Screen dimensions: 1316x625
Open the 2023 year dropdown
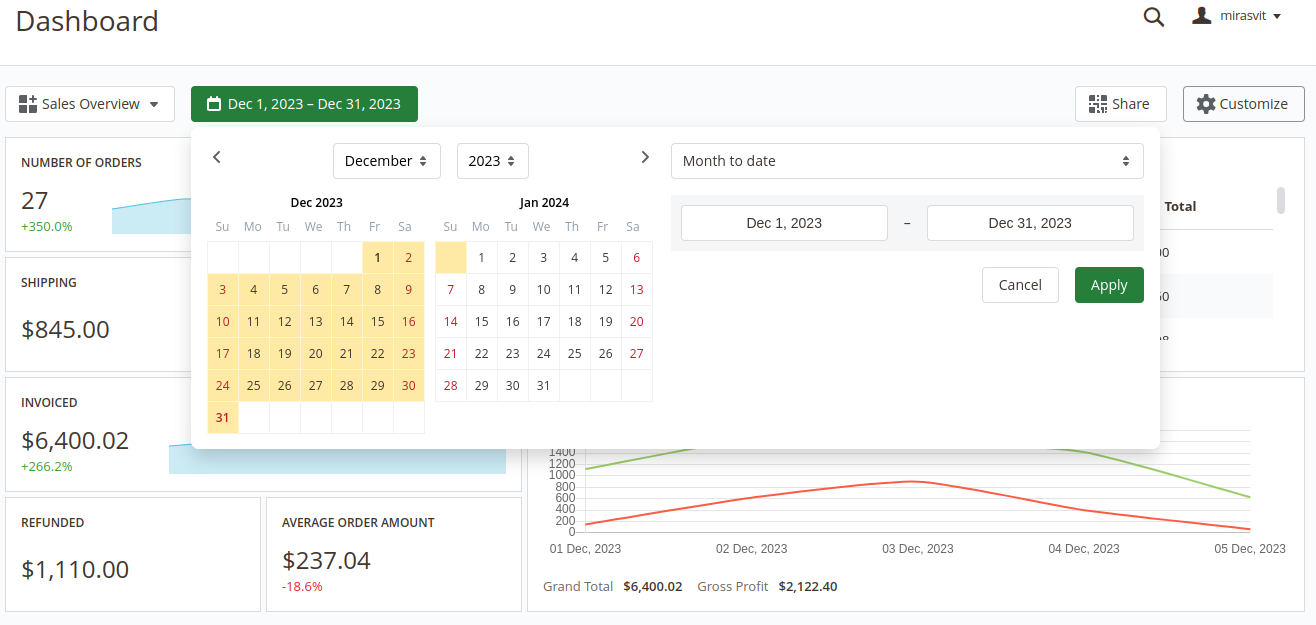pos(492,161)
